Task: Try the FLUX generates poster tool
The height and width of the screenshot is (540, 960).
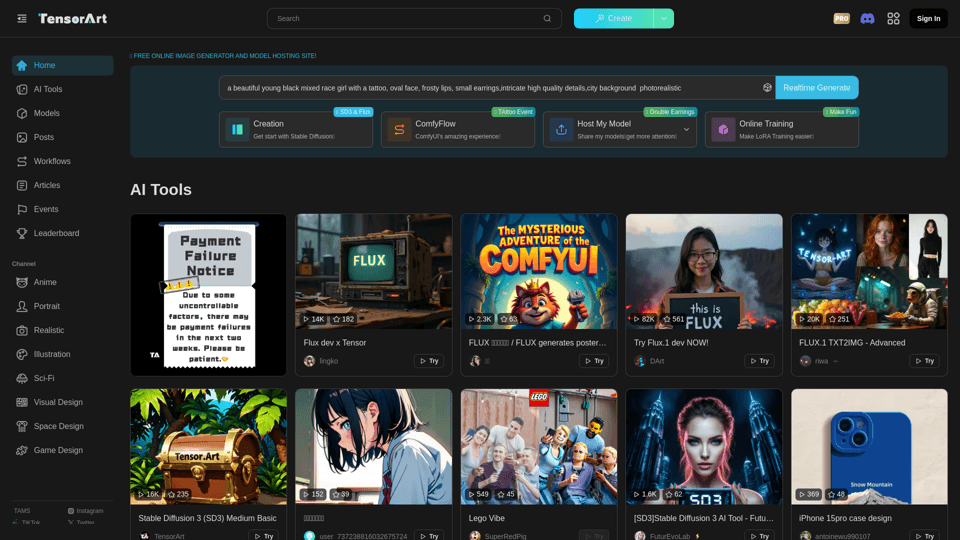Action: coord(594,361)
